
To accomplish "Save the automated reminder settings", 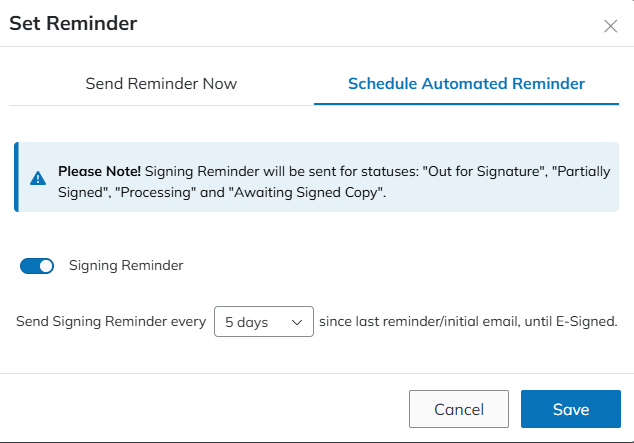I will click(570, 409).
